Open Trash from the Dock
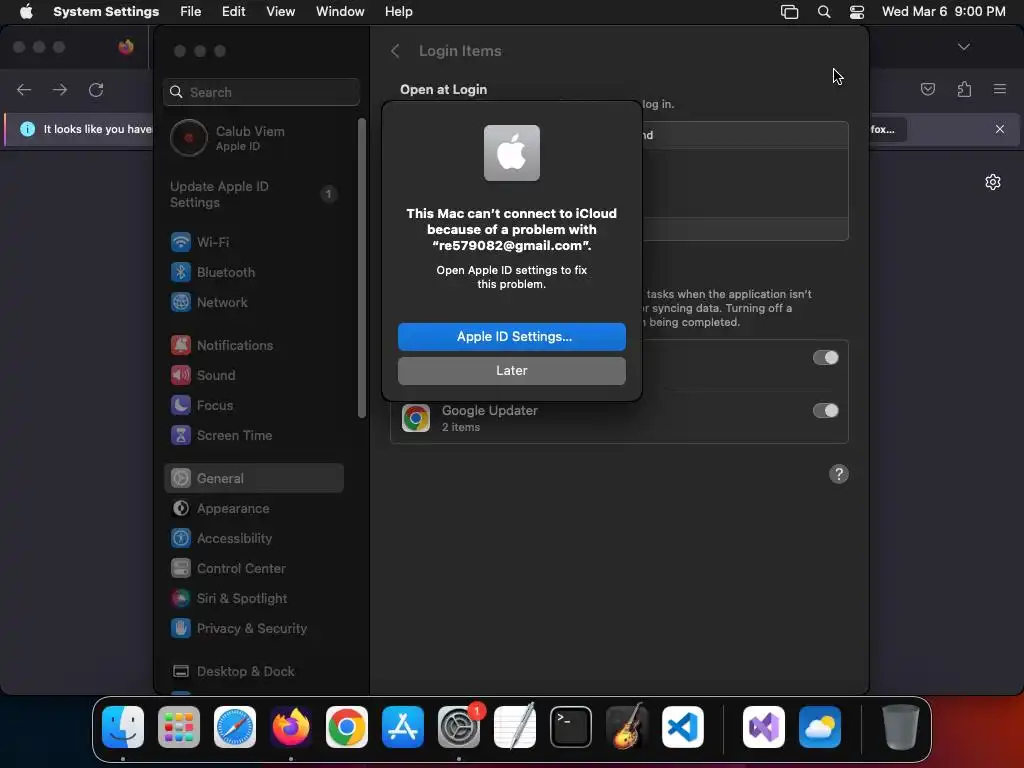The width and height of the screenshot is (1024, 768). [901, 727]
